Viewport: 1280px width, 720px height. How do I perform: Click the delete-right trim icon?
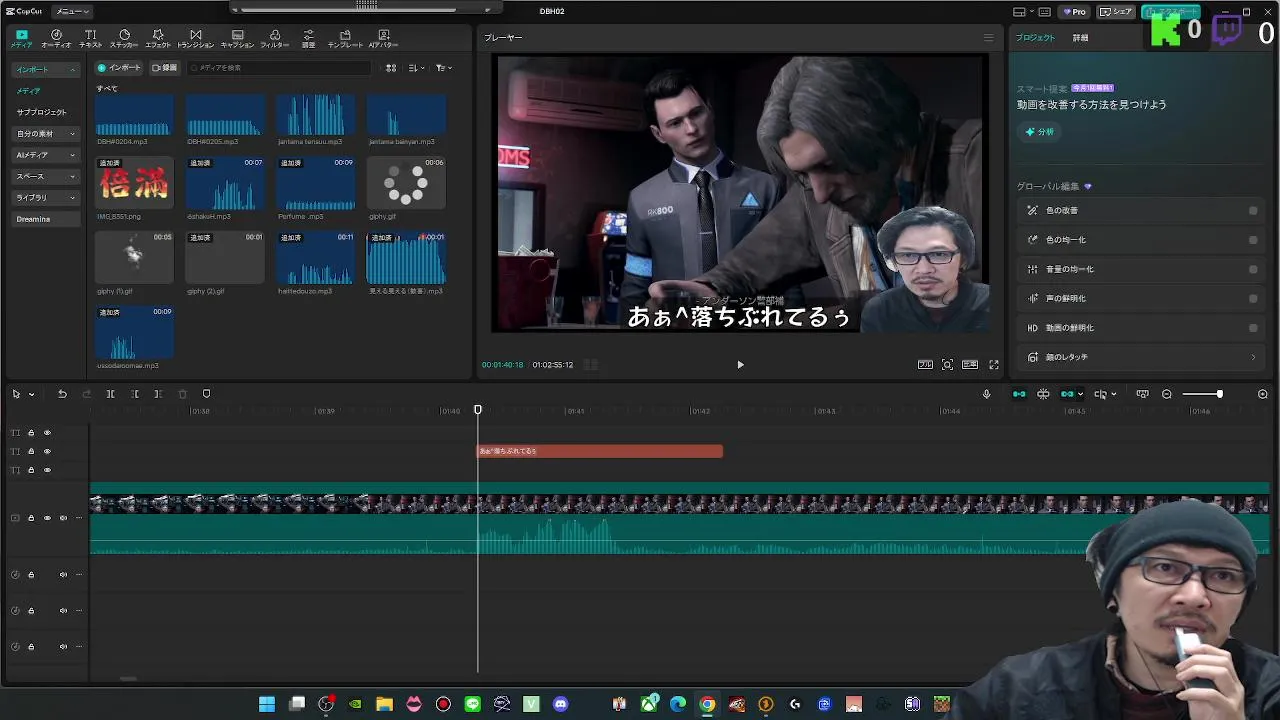(158, 394)
